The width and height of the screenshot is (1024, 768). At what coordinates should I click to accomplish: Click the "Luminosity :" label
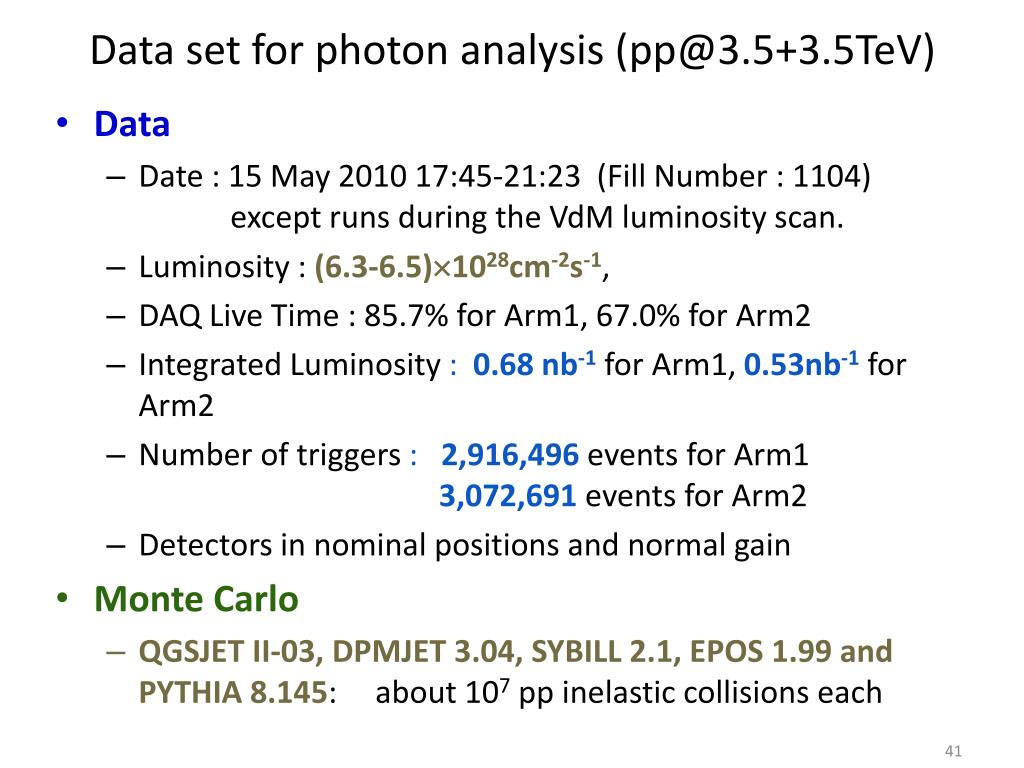[222, 267]
